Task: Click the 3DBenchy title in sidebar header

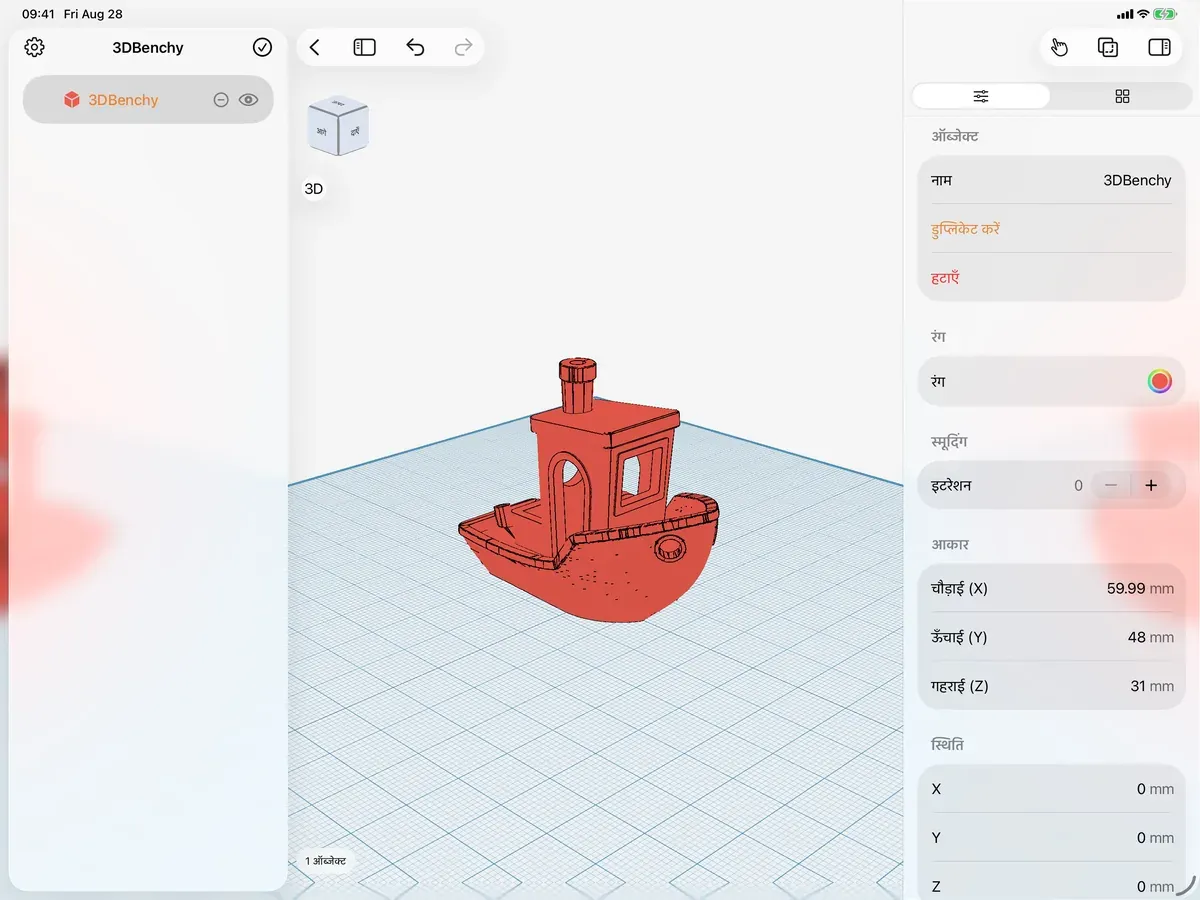Action: 148,47
